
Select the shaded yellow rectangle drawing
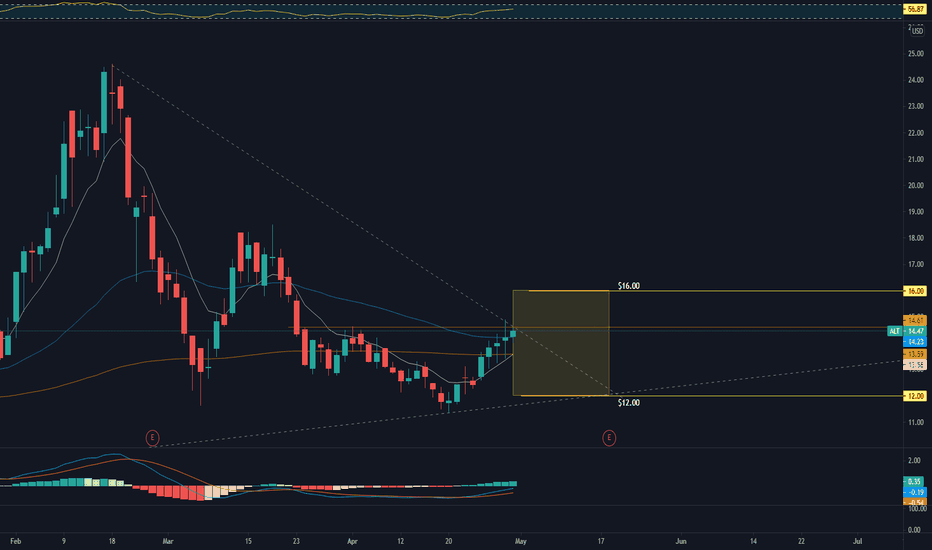point(561,343)
